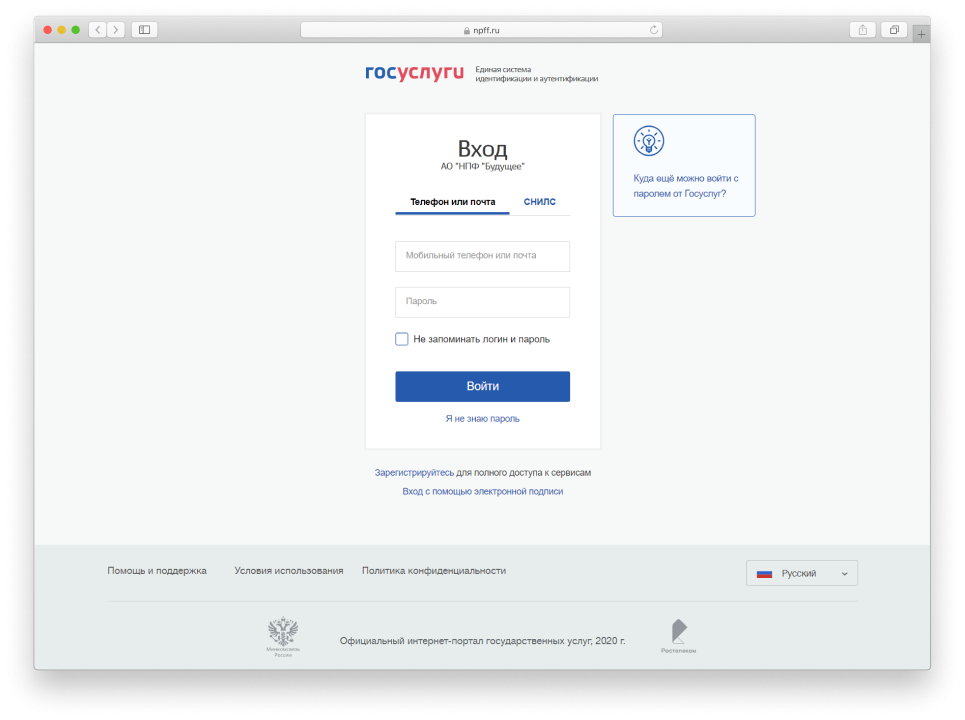Open a new tab with plus button
The height and width of the screenshot is (720, 965).
click(x=921, y=34)
